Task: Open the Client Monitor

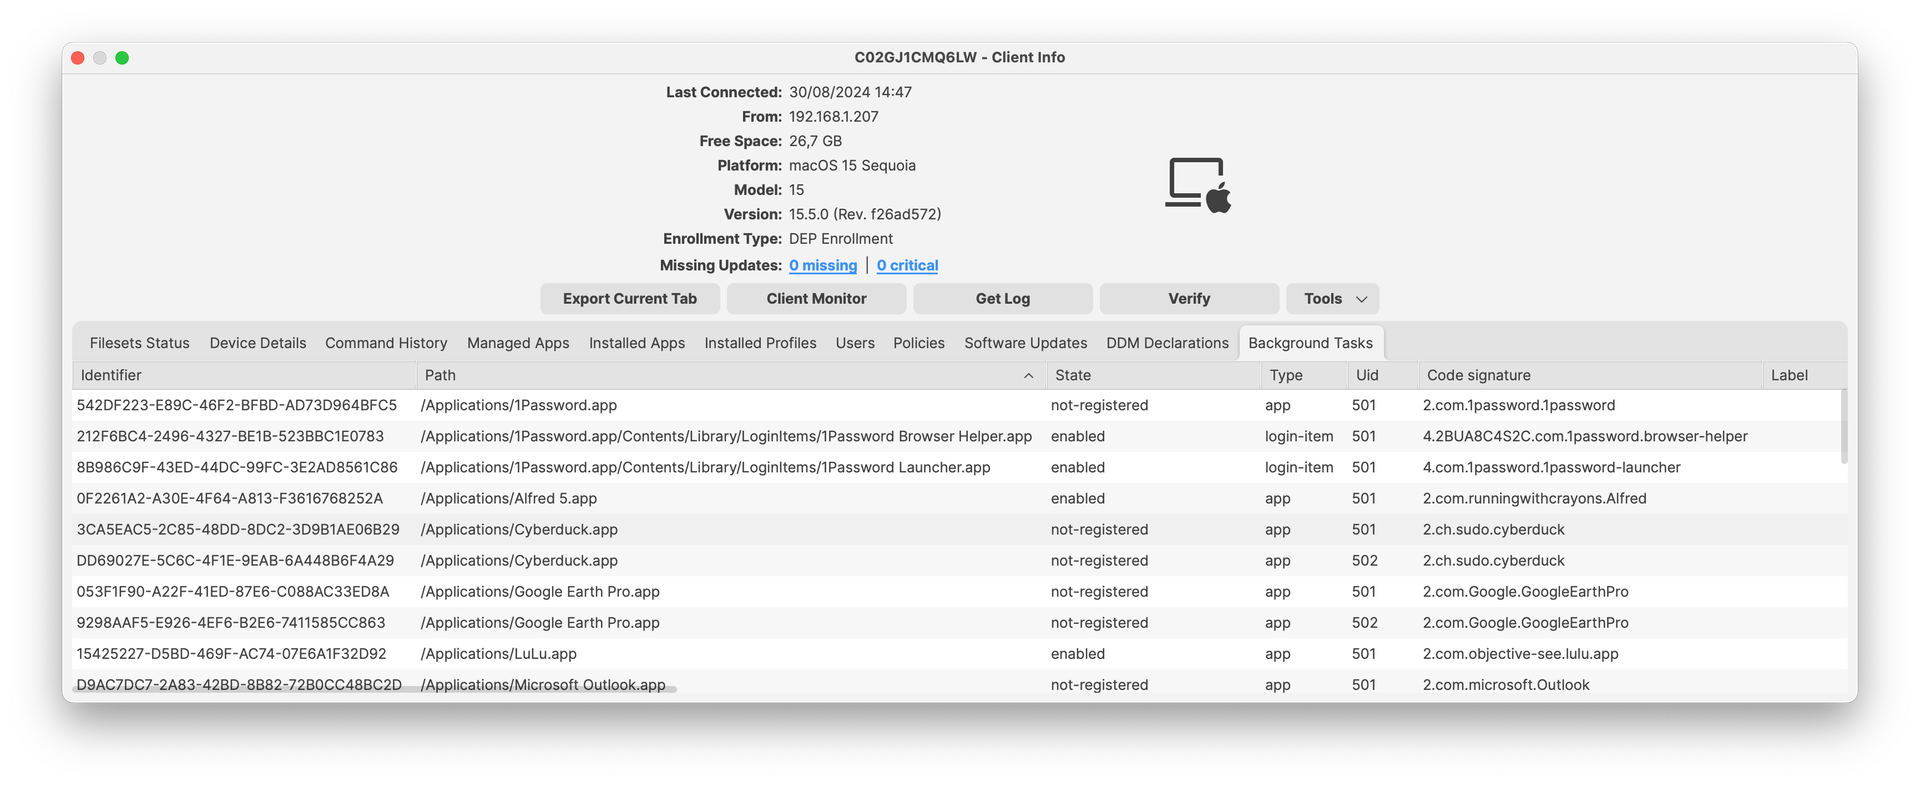Action: 816,299
